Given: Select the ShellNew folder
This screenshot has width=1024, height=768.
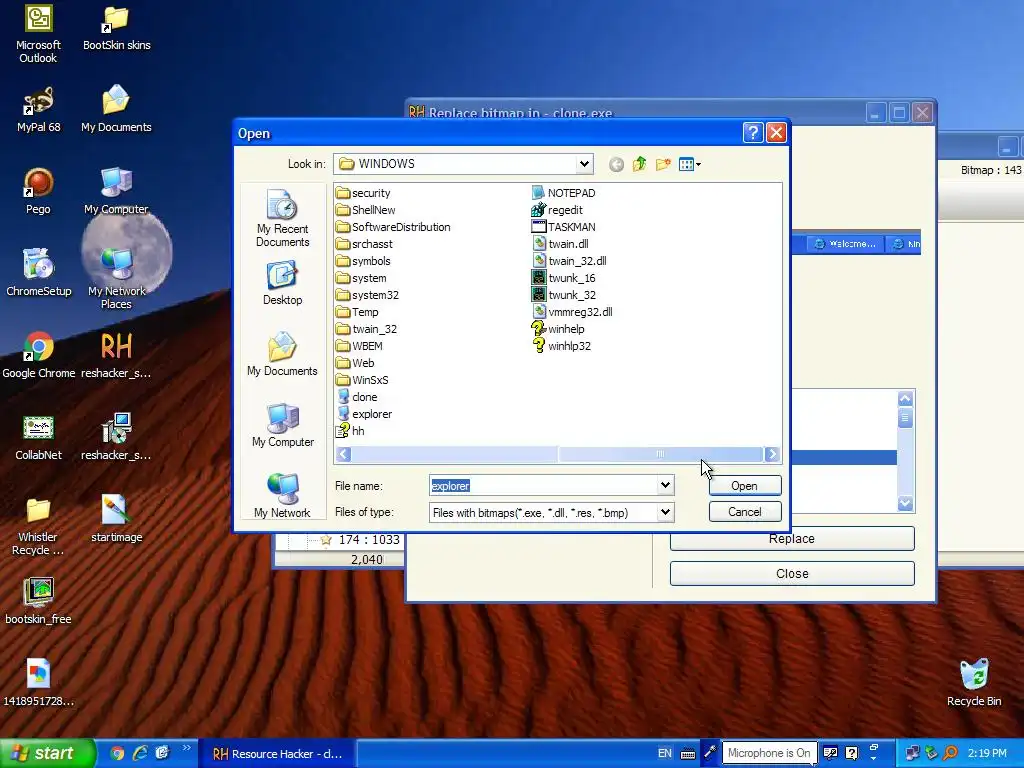Looking at the screenshot, I should click(x=366, y=210).
